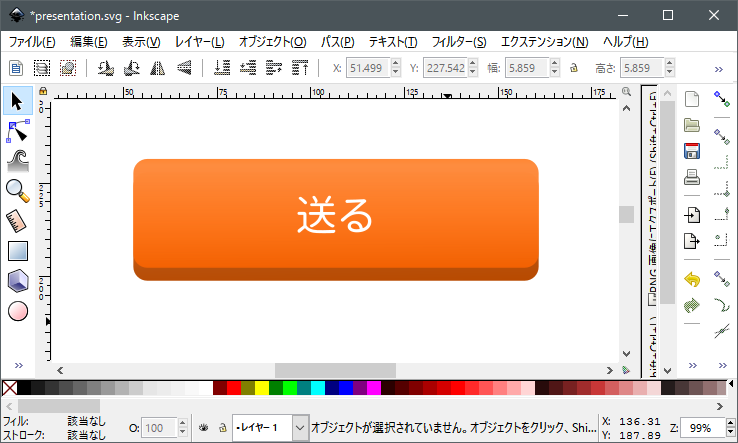This screenshot has width=738, height=443.
Task: Raise selection one step
Action: 273,68
